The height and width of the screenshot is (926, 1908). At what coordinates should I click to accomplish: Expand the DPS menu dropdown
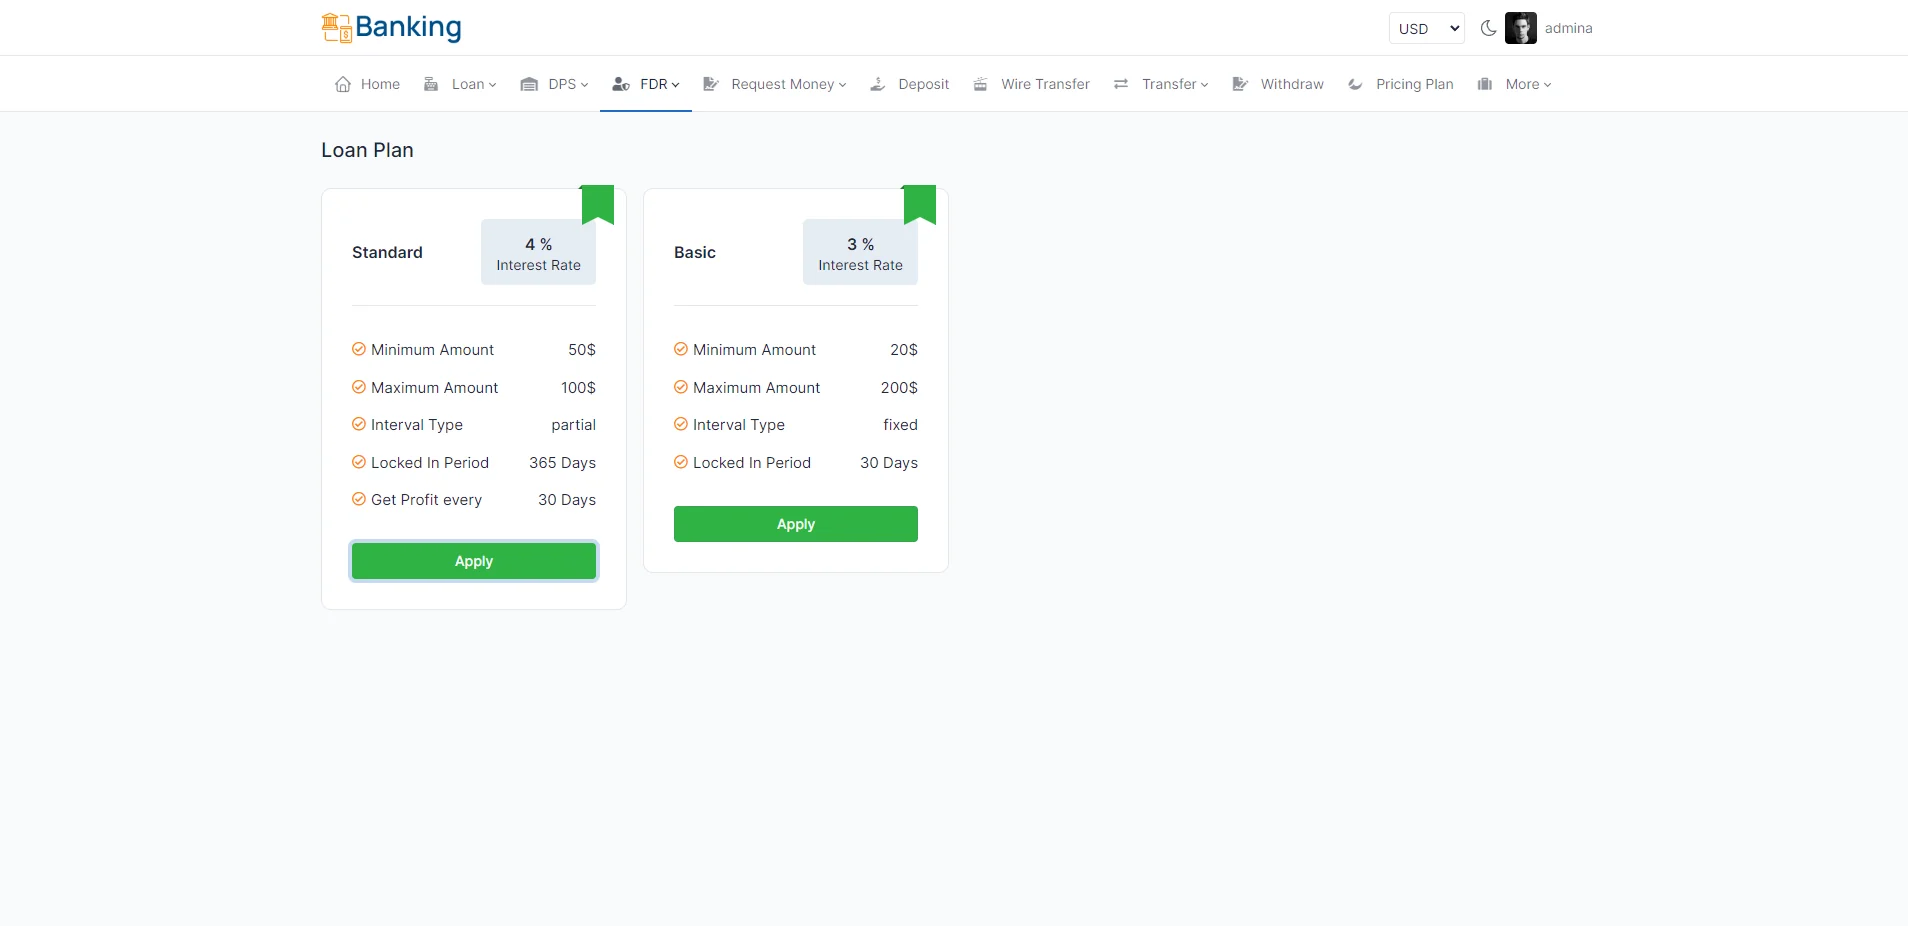click(x=555, y=84)
